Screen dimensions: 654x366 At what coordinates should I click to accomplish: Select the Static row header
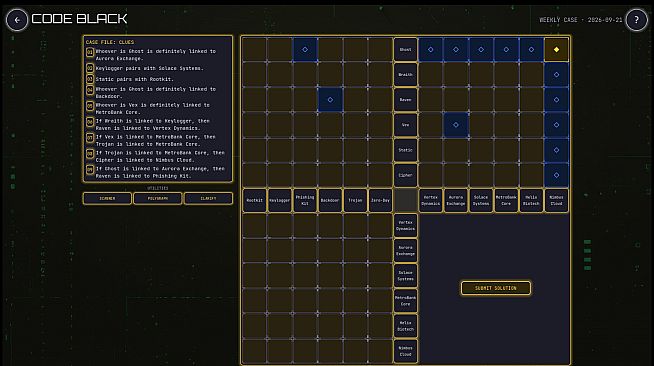click(405, 150)
